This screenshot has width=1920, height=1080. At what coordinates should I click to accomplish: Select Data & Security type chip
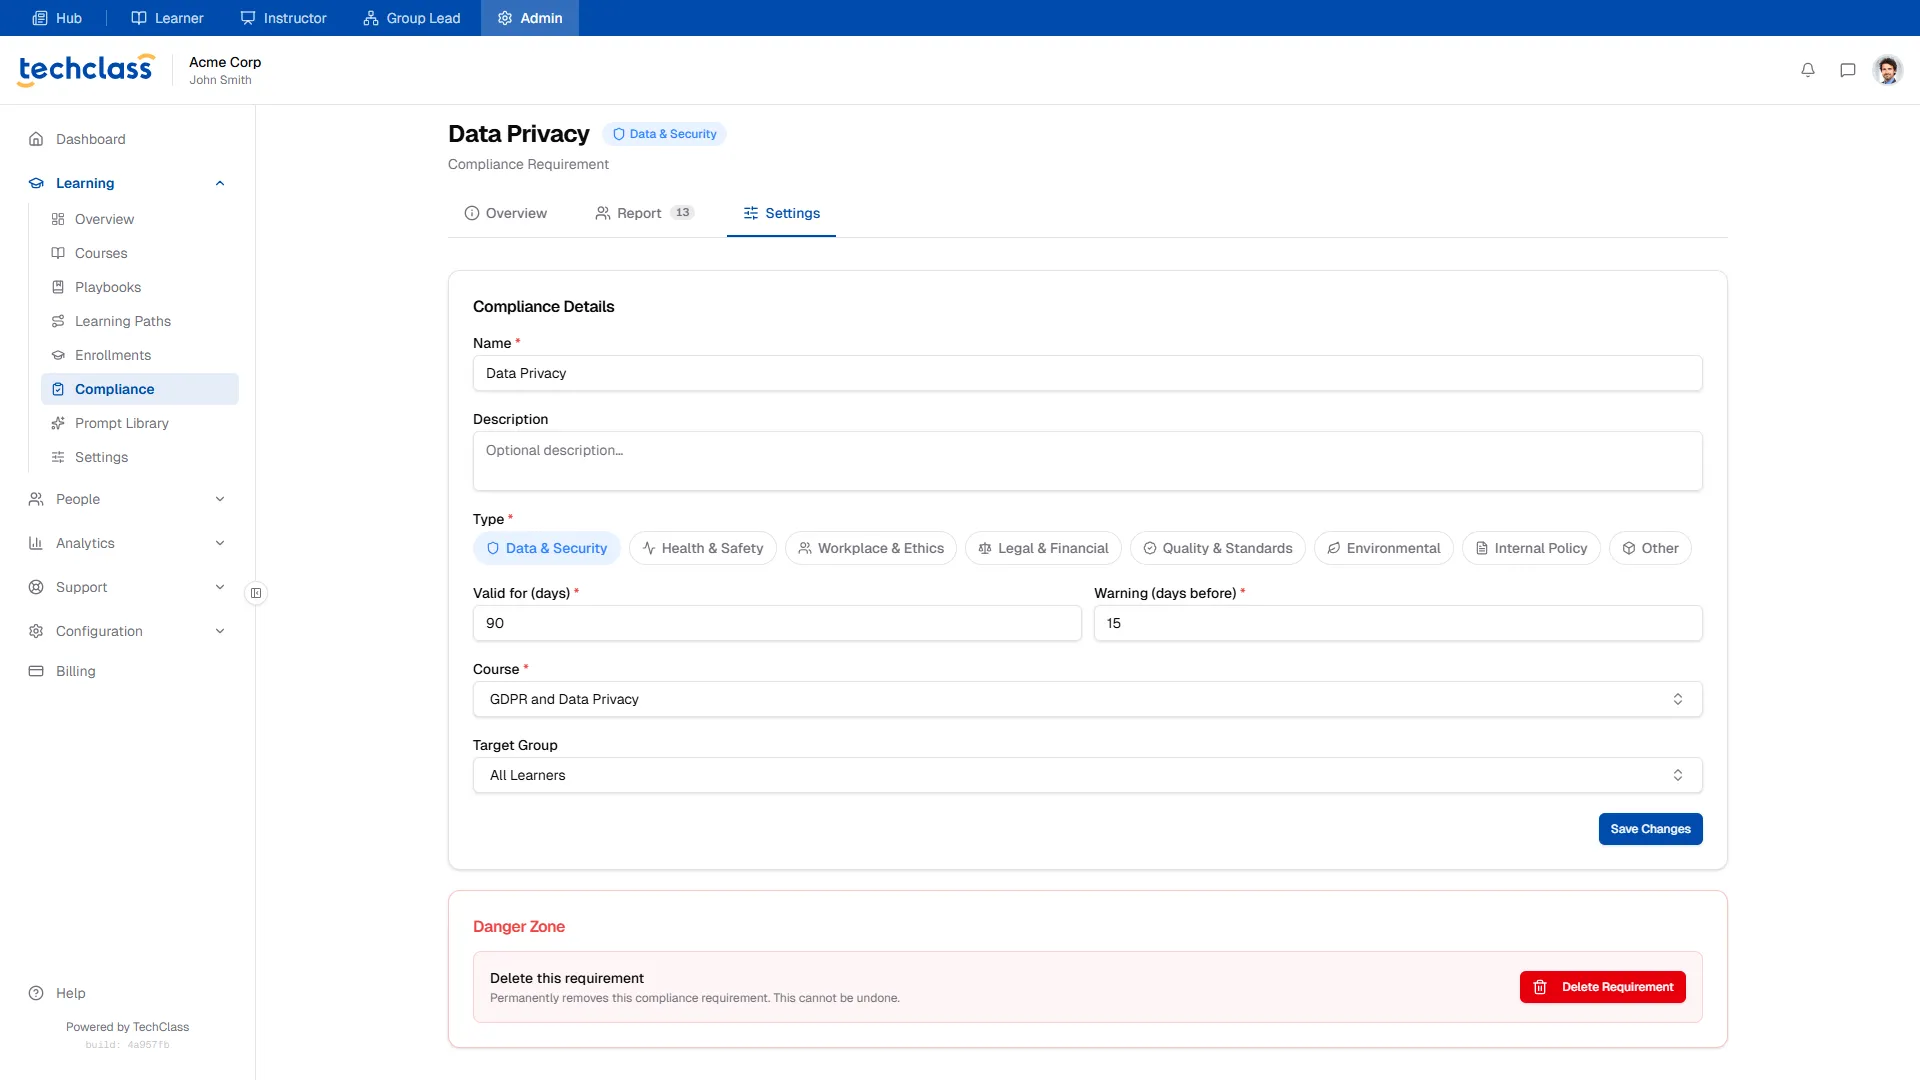coord(547,548)
